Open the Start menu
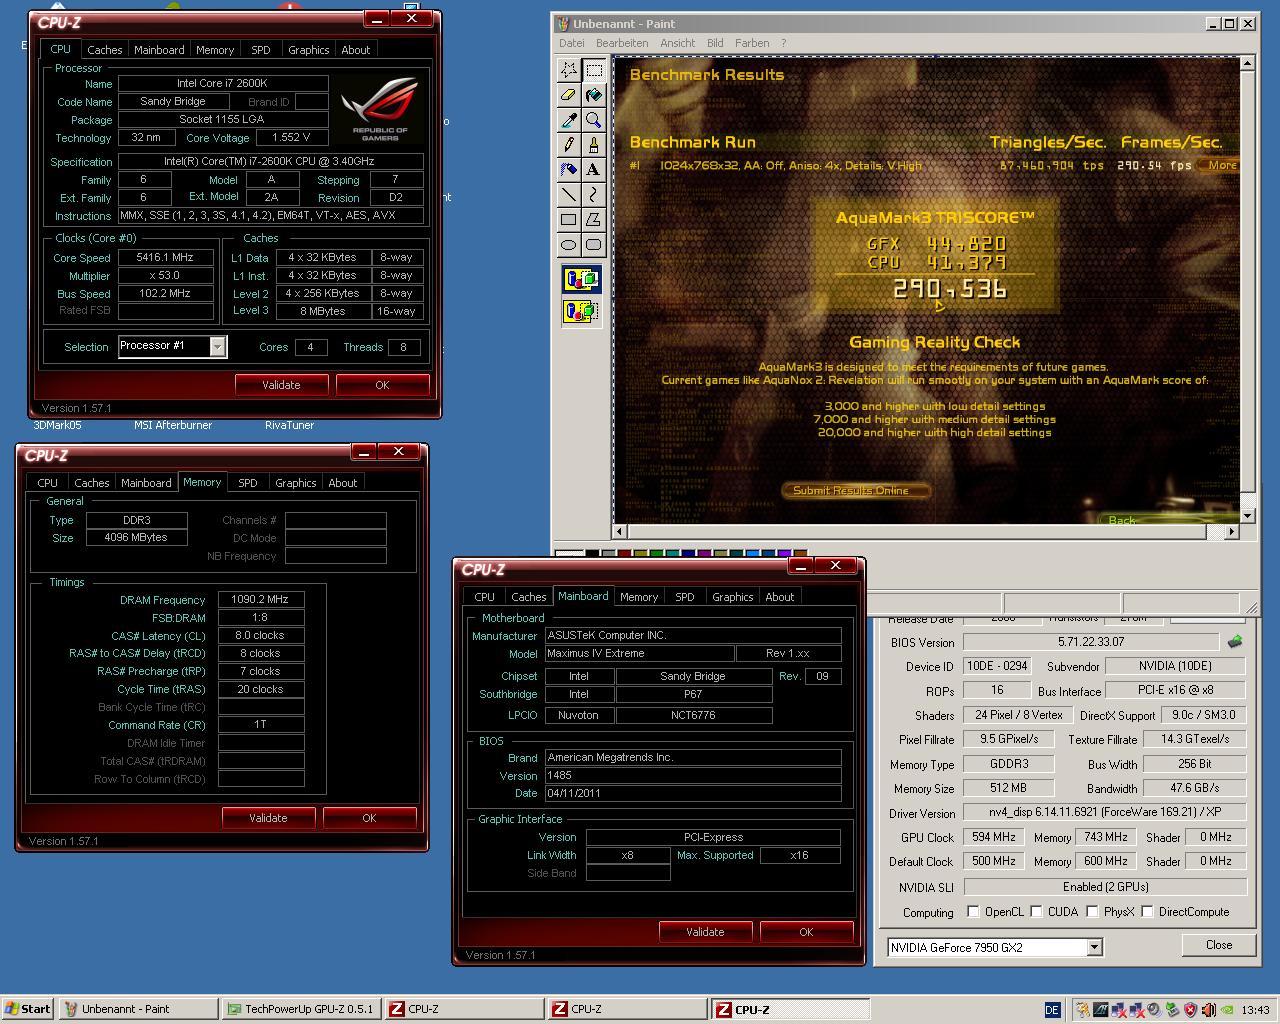Screen dimensions: 1280x1024 pos(28,1009)
